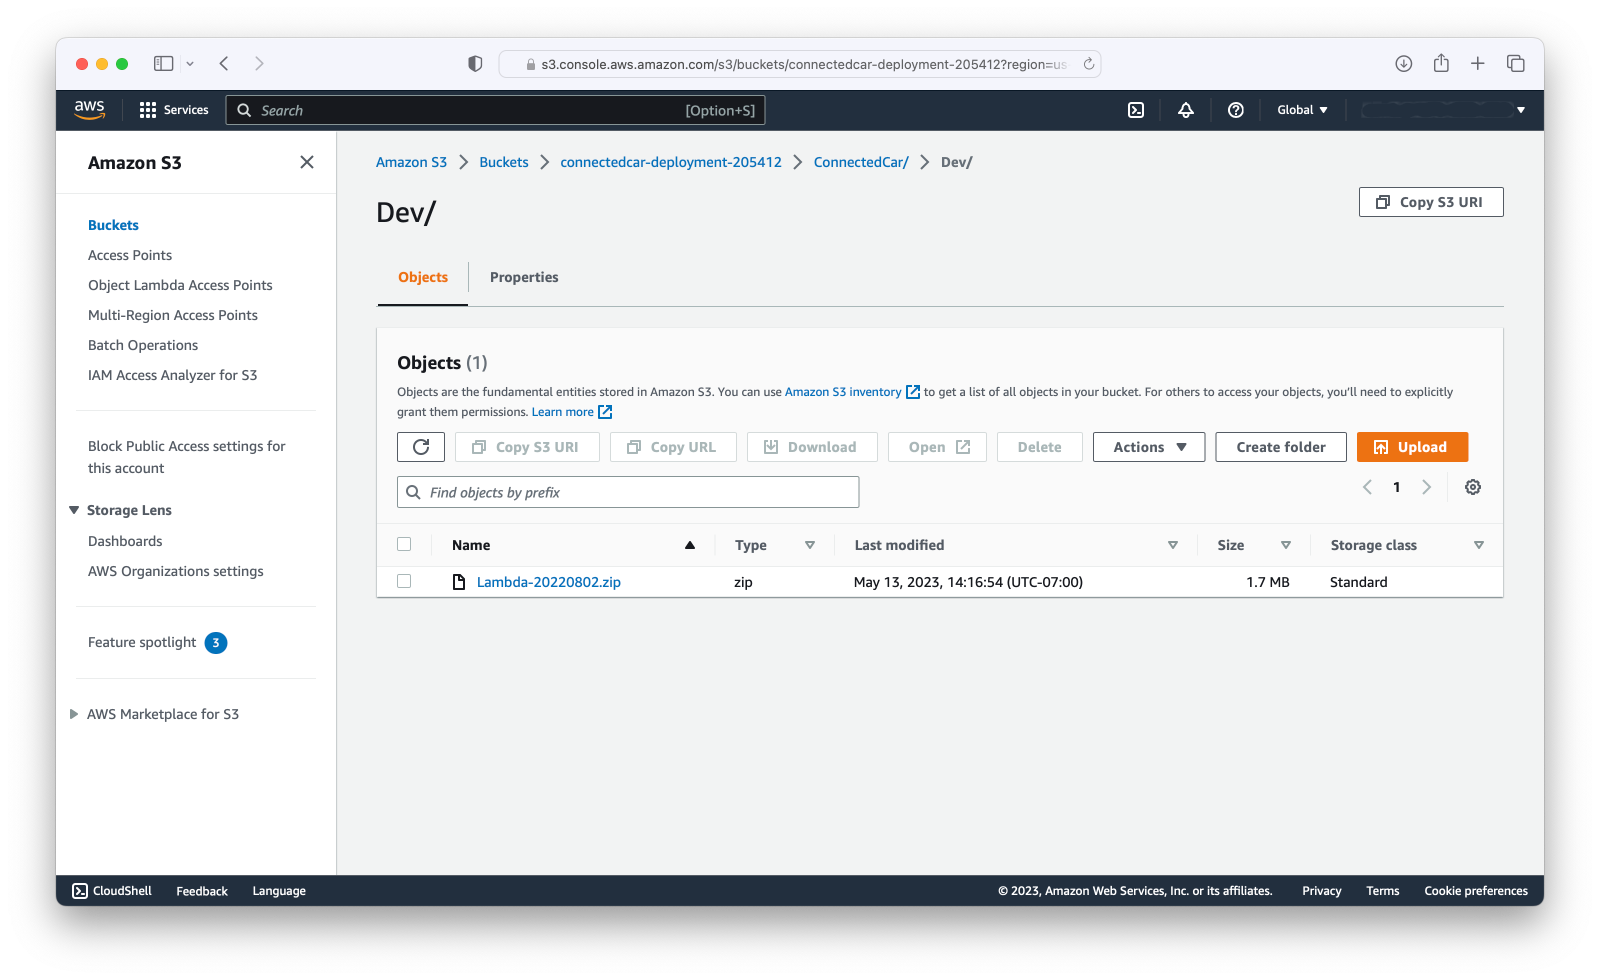Open the Amazon S3 breadcrumb link

click(x=411, y=162)
